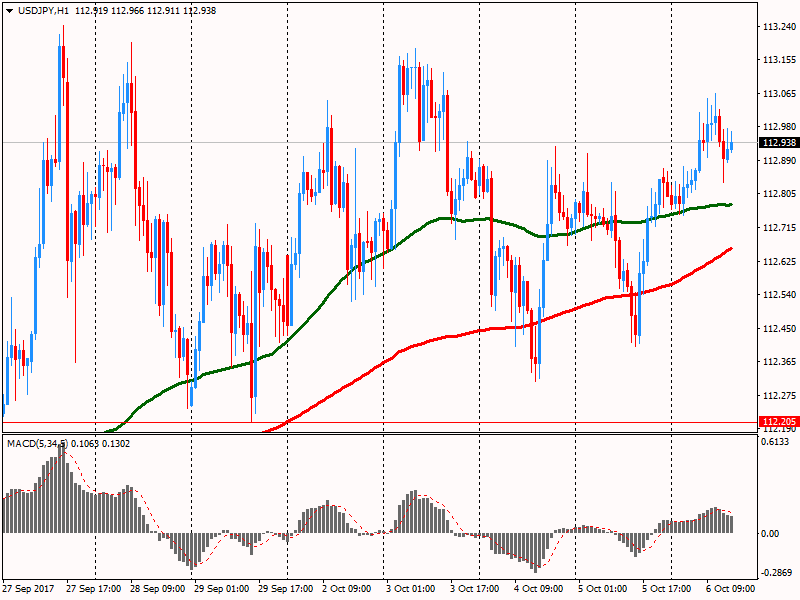Select the red horizontal line at 112.205
800x600 pixels.
pyautogui.click(x=380, y=422)
